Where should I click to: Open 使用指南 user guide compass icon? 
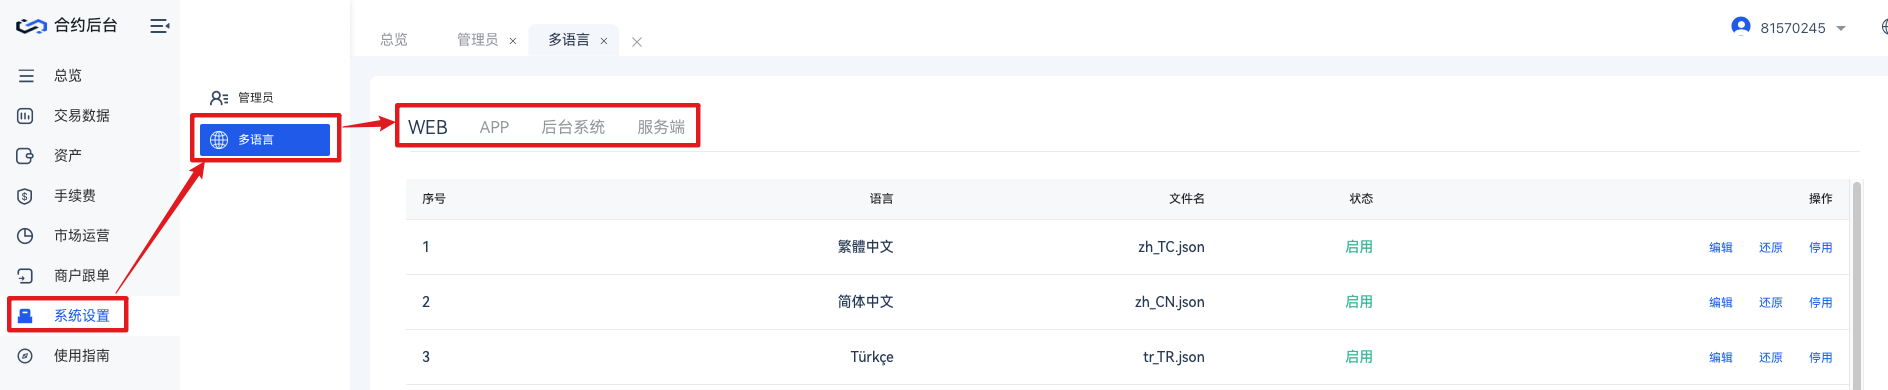(26, 356)
